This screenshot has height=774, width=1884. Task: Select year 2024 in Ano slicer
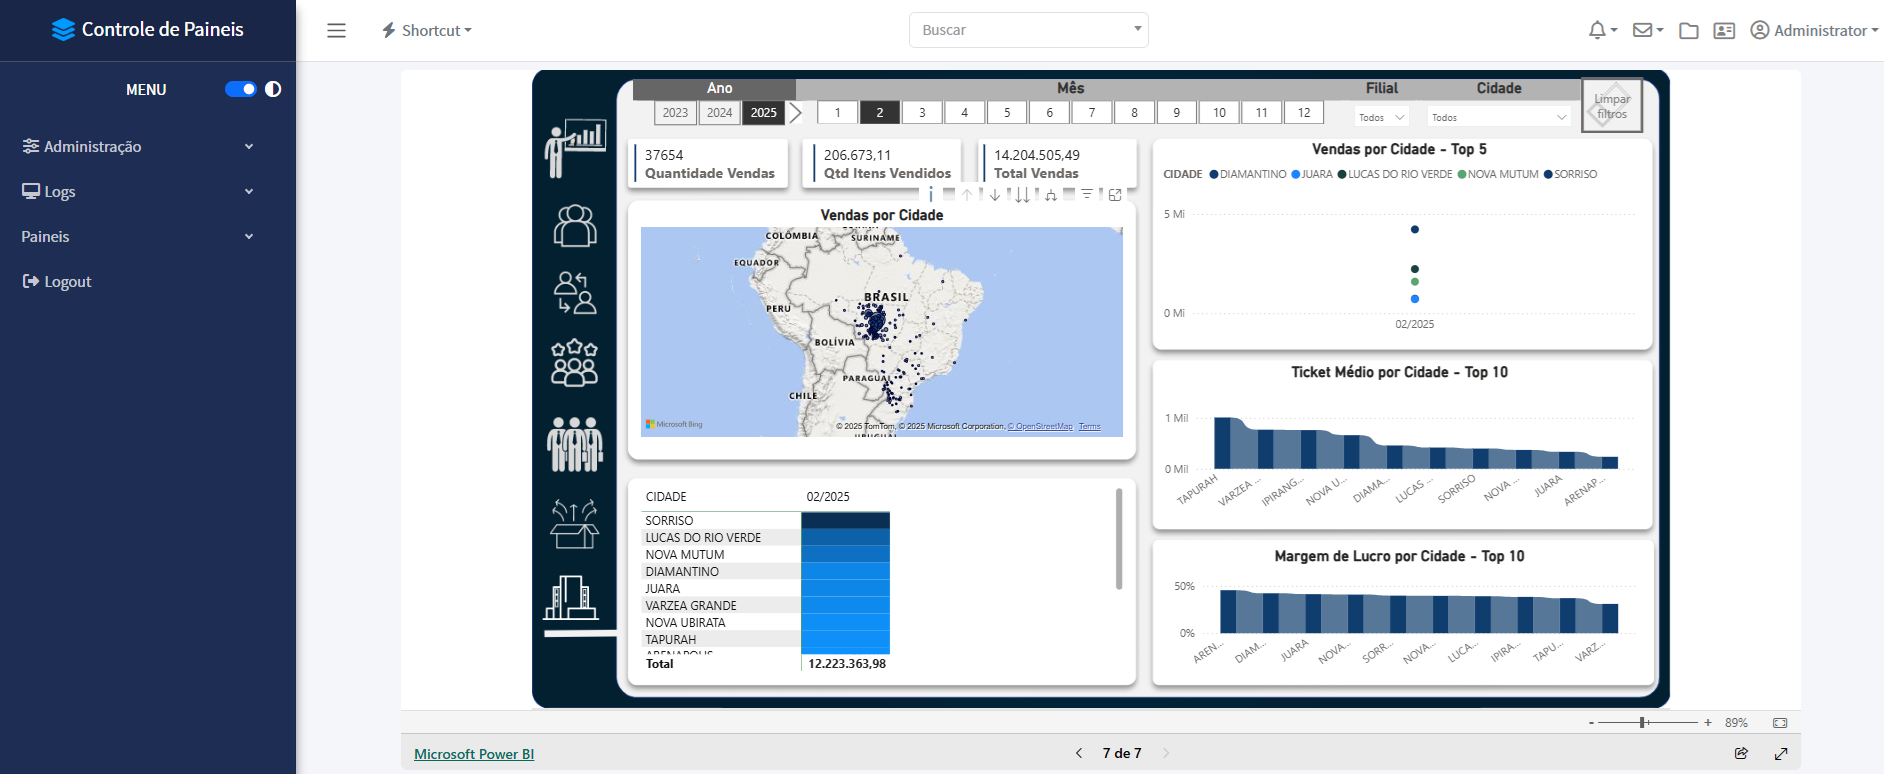click(719, 113)
